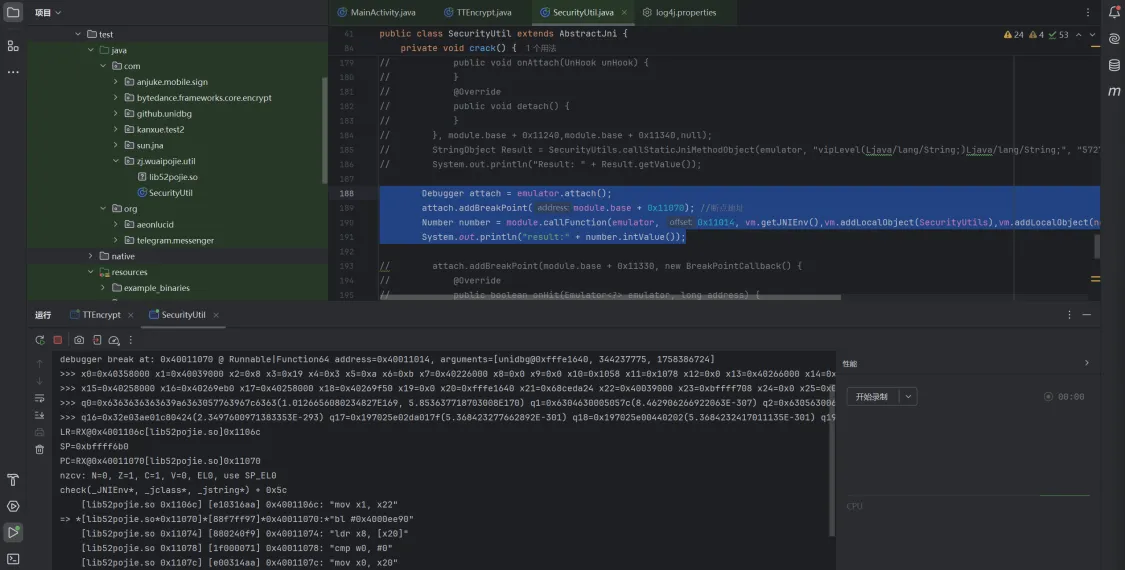Open Run panel options ellipsis menu
The width and height of the screenshot is (1125, 570).
pyautogui.click(x=1069, y=314)
